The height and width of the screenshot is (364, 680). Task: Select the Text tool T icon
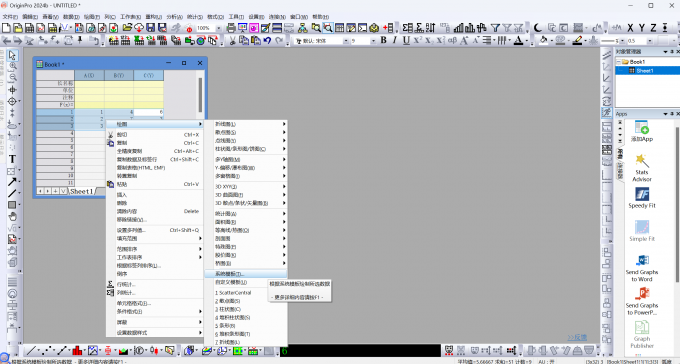pos(12,159)
